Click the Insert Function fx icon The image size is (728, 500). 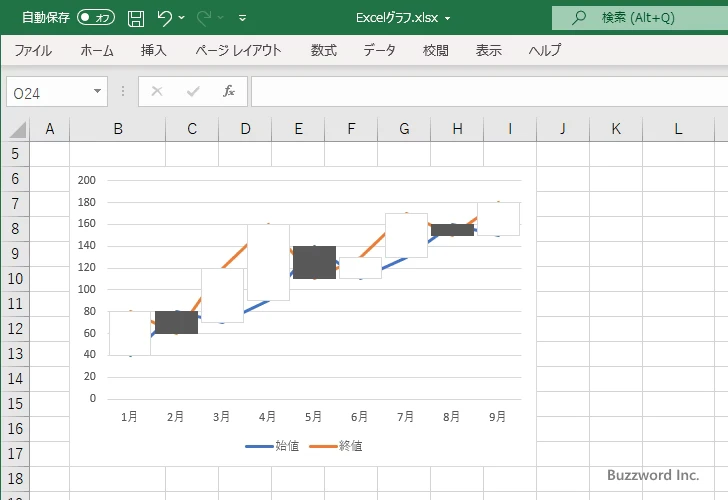click(229, 91)
